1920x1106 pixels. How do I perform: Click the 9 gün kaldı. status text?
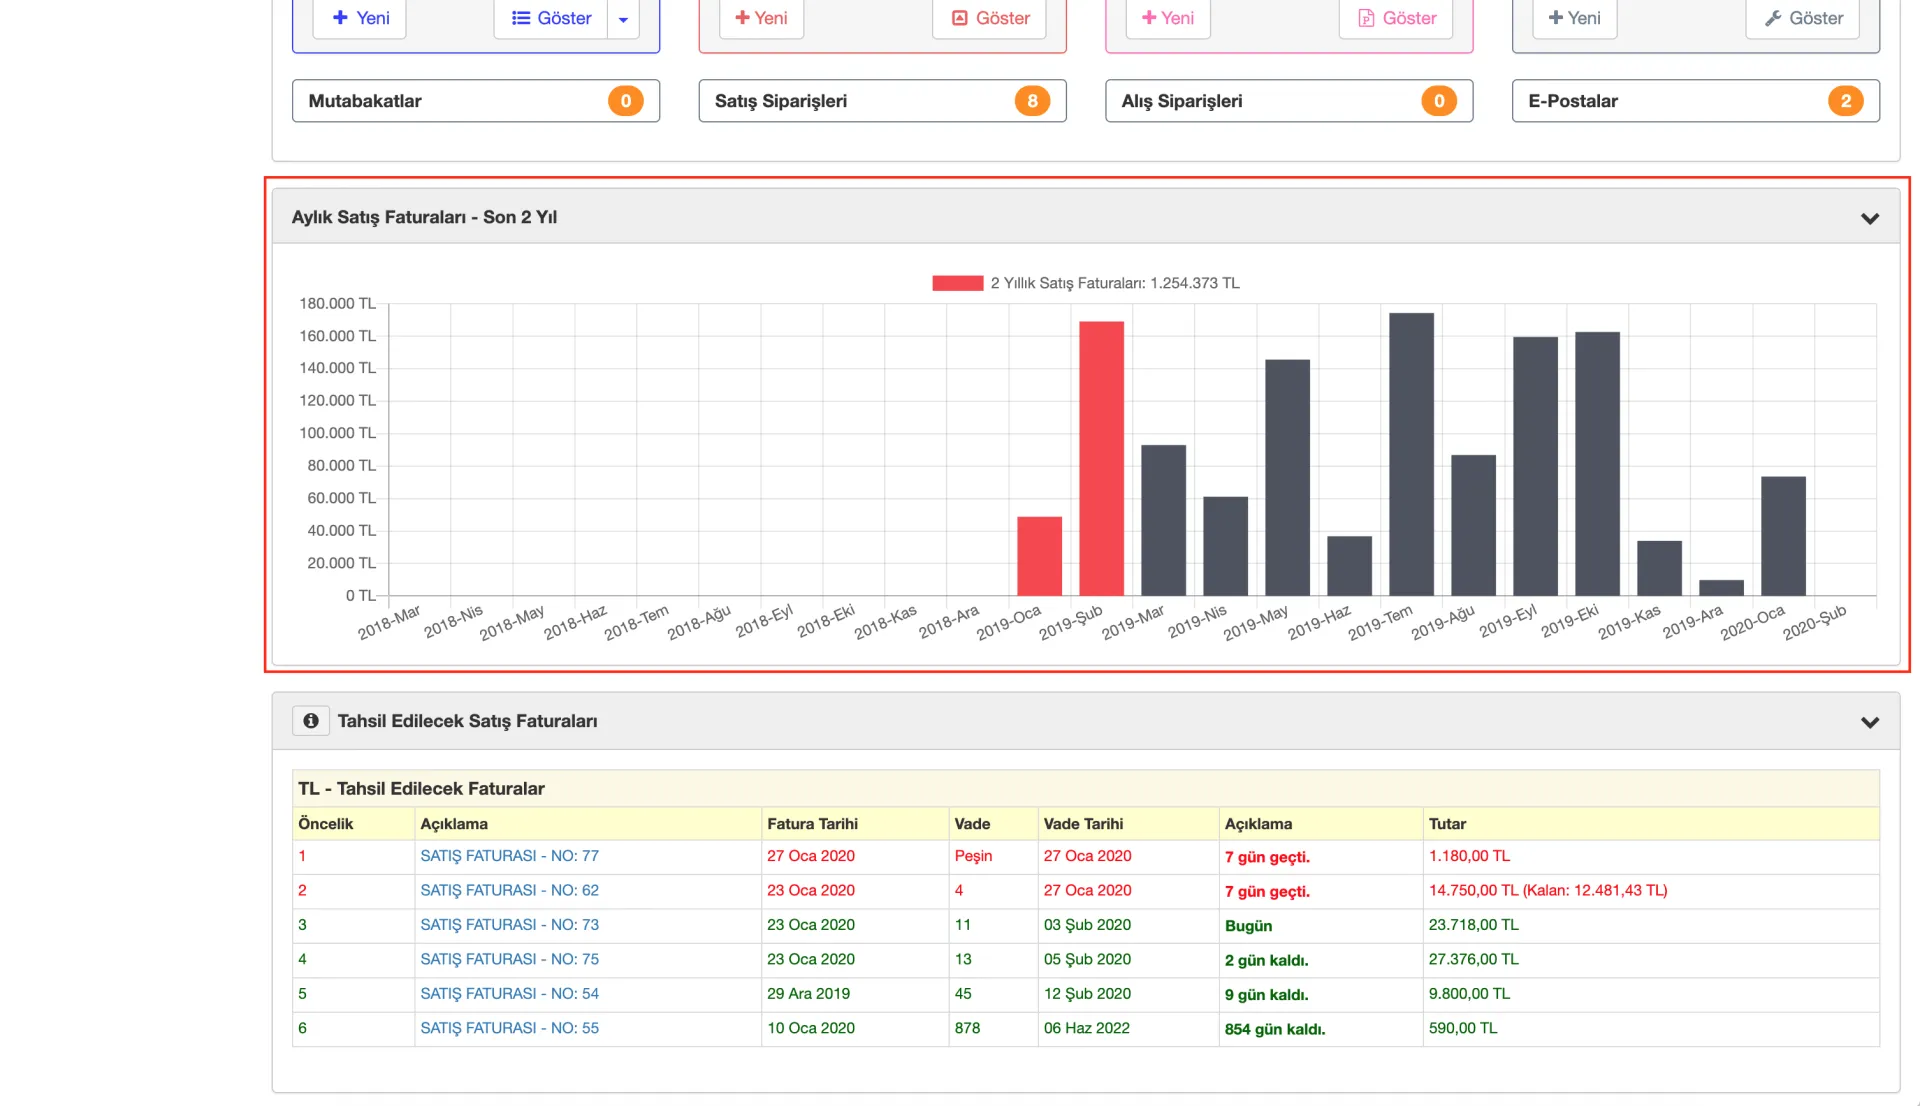1267,995
